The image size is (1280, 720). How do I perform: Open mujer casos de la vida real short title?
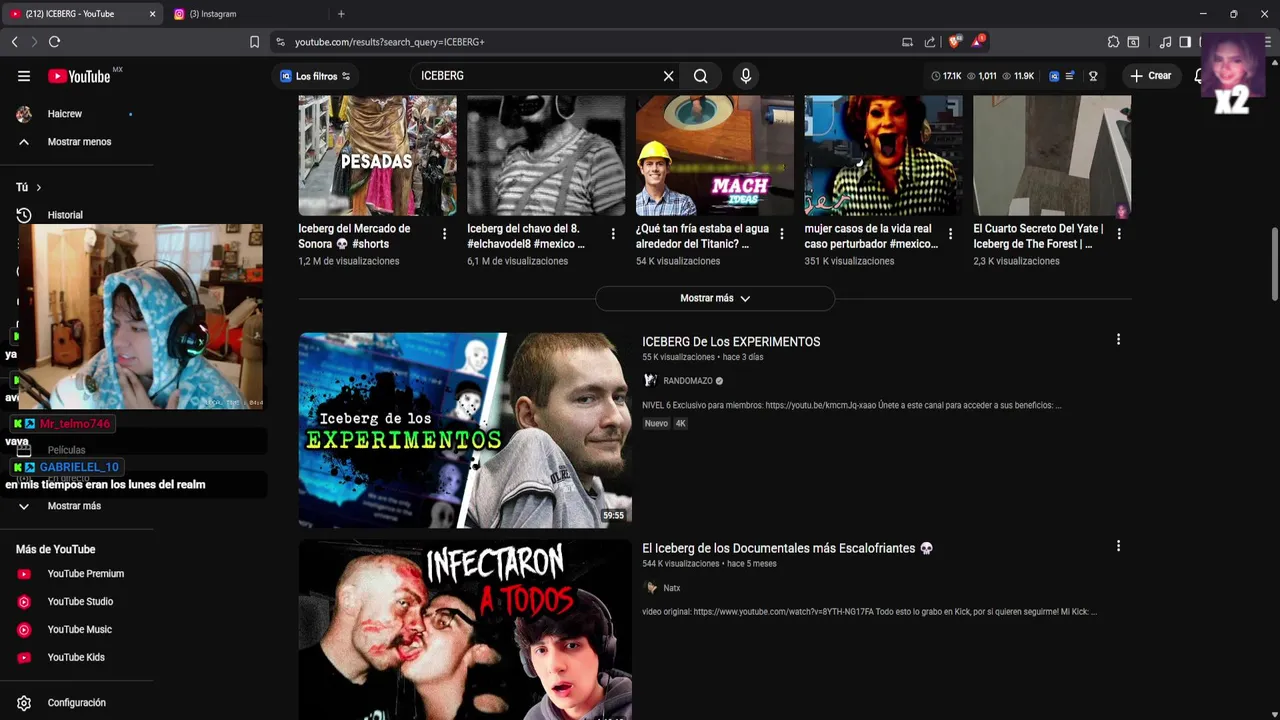pyautogui.click(x=871, y=236)
